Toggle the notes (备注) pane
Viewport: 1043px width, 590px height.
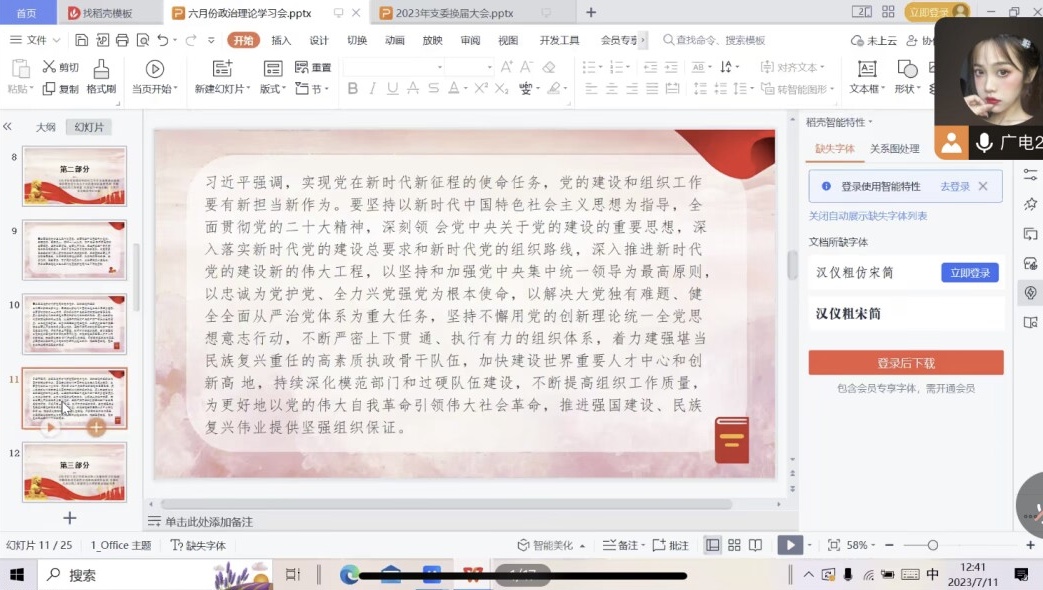[x=620, y=545]
